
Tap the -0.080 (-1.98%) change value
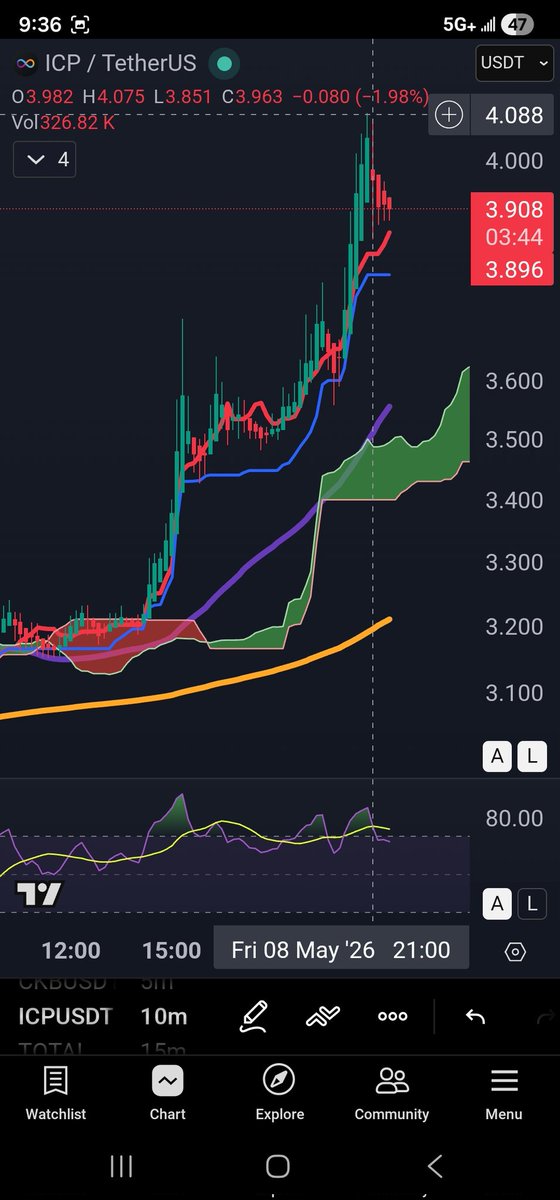click(x=361, y=97)
